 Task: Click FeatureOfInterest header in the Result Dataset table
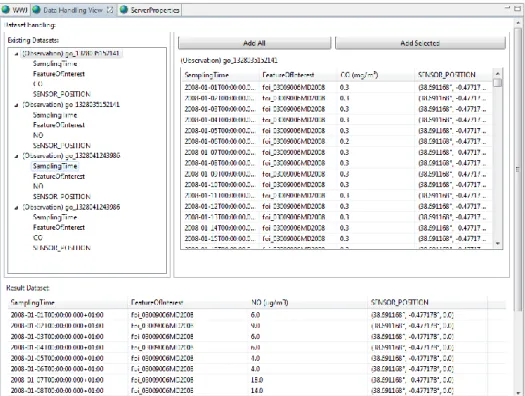click(188, 302)
